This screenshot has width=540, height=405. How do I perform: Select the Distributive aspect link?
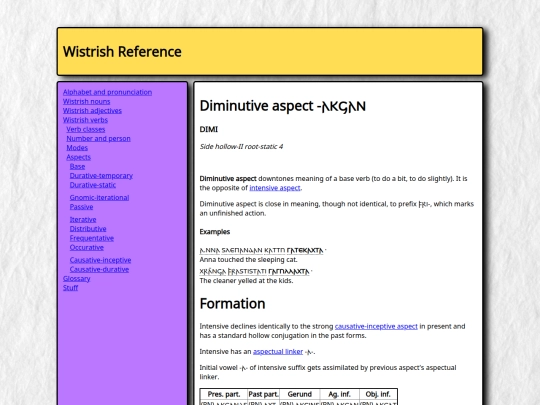pyautogui.click(x=88, y=229)
